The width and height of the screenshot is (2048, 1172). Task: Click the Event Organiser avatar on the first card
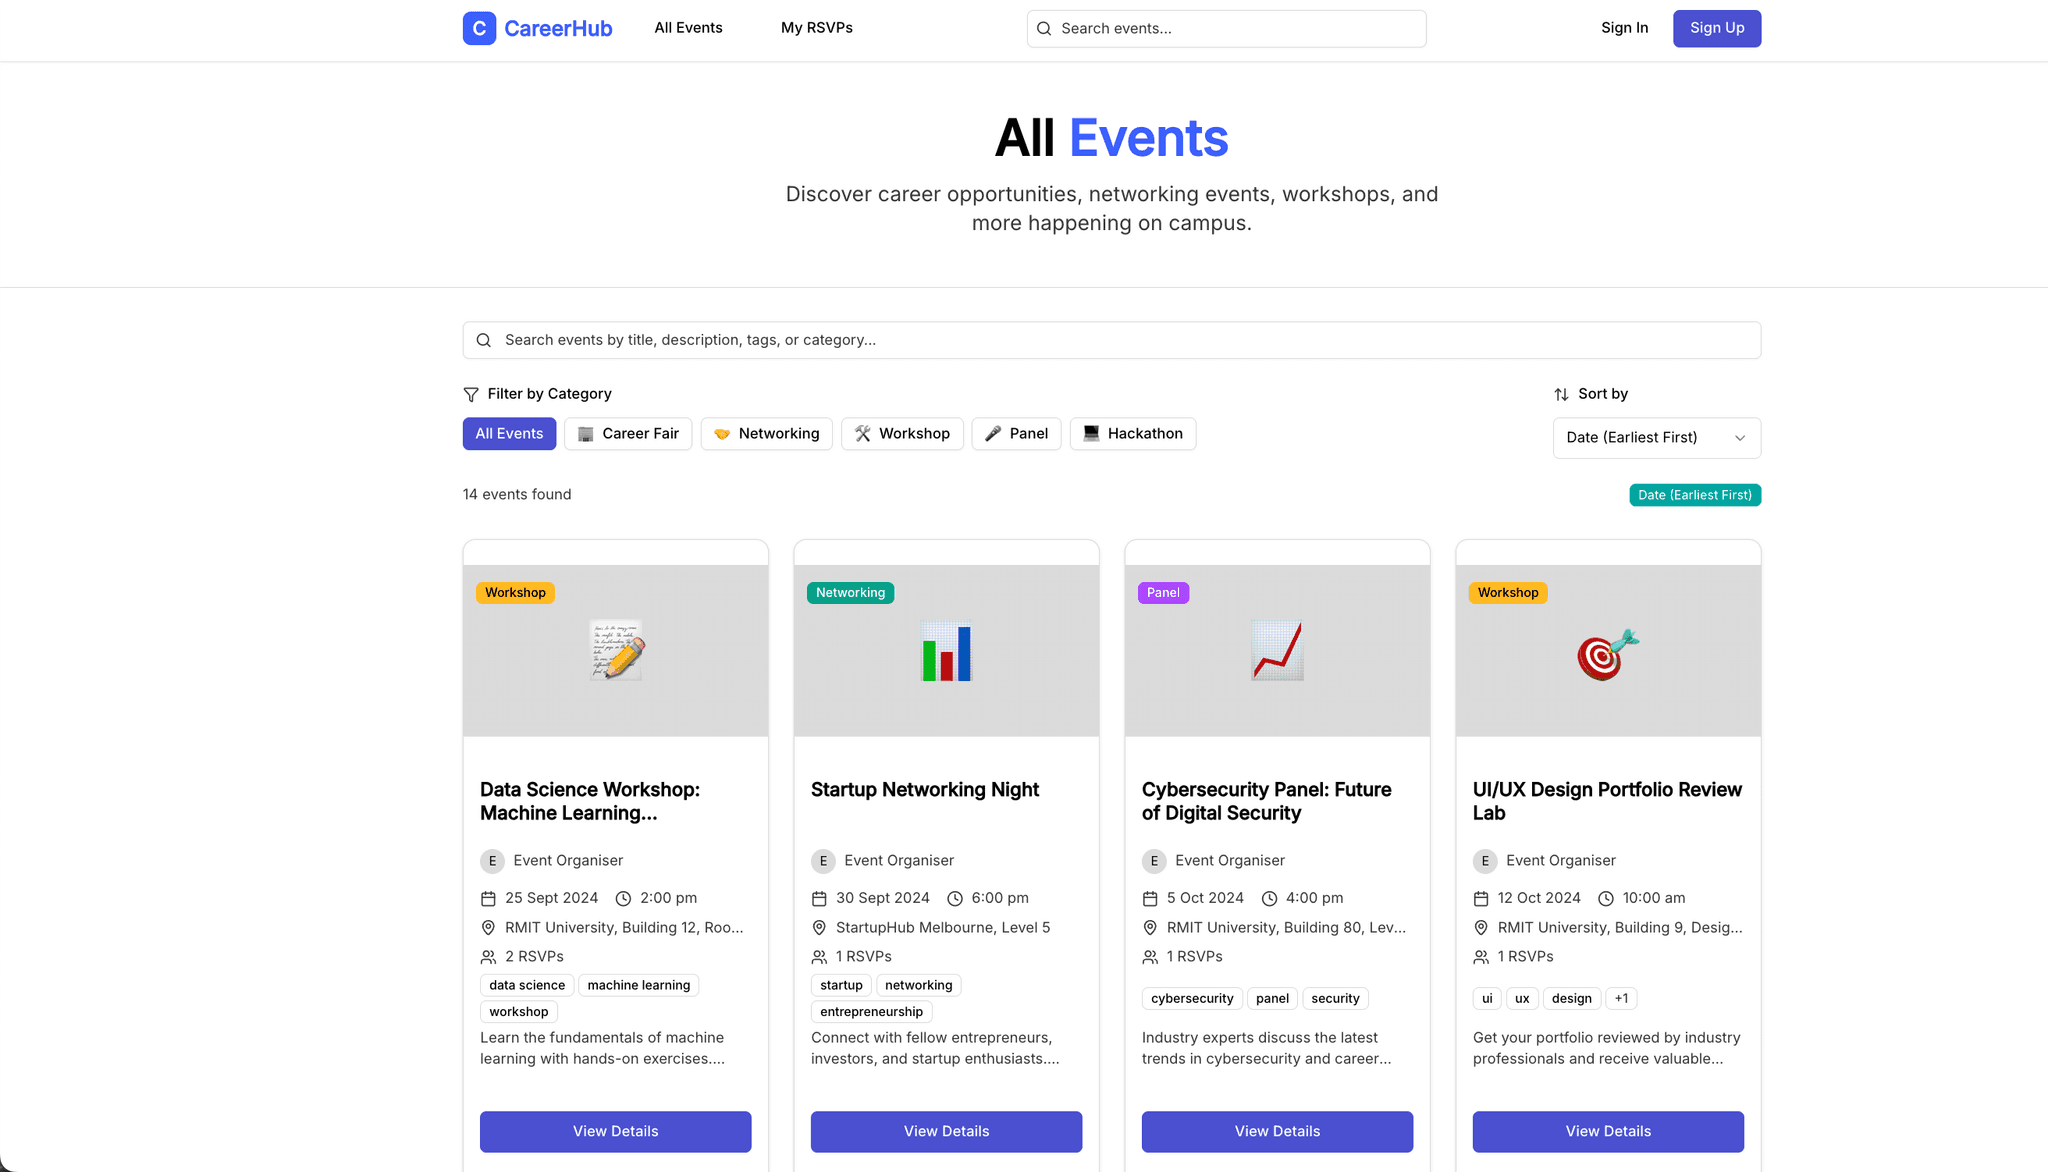coord(492,860)
